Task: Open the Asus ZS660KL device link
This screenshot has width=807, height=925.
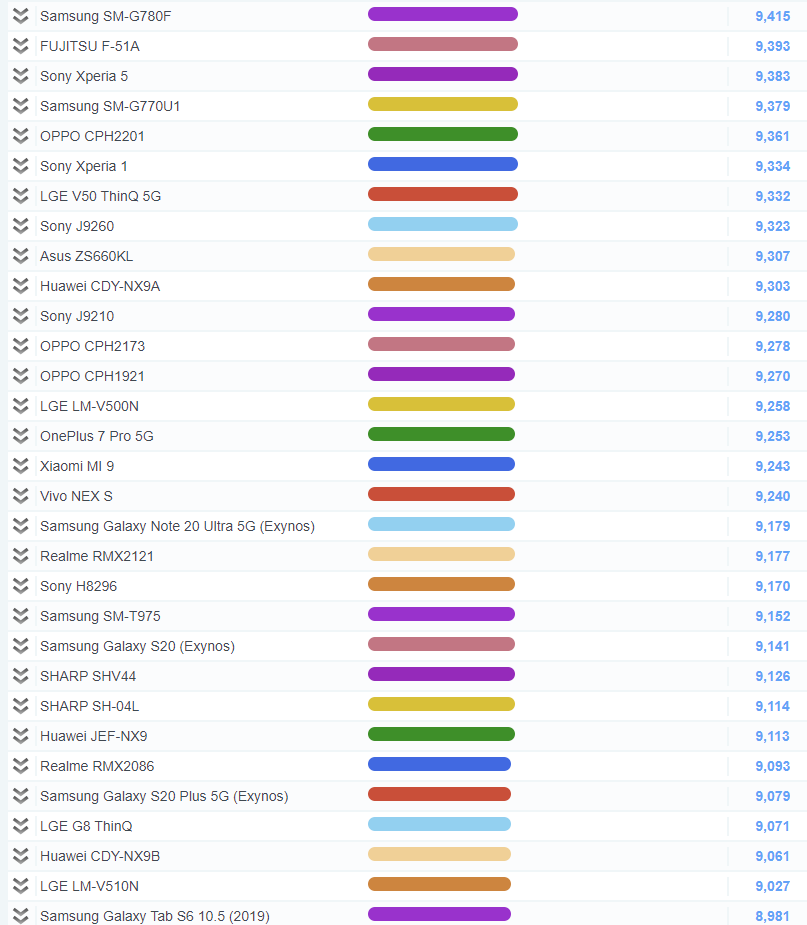Action: 87,256
